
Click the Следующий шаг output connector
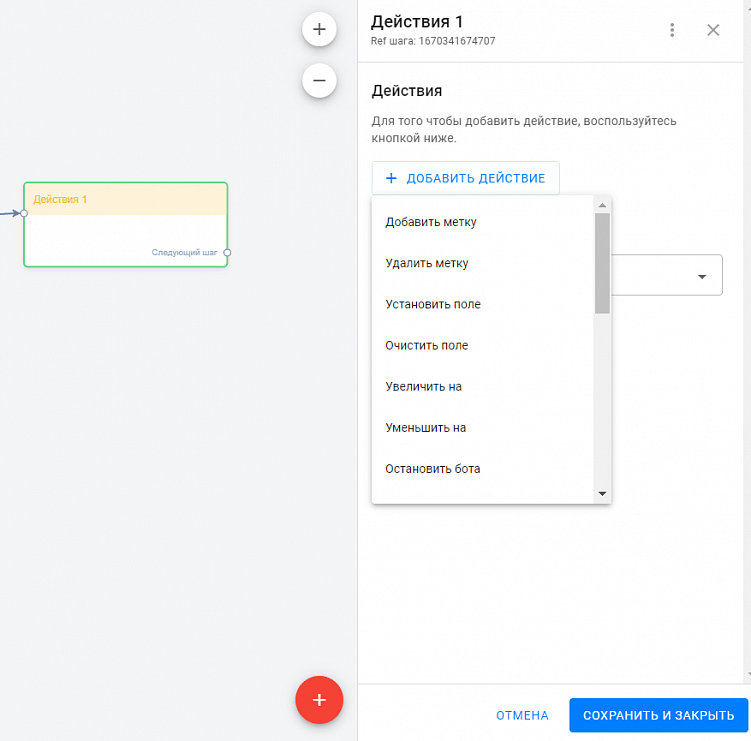[227, 253]
